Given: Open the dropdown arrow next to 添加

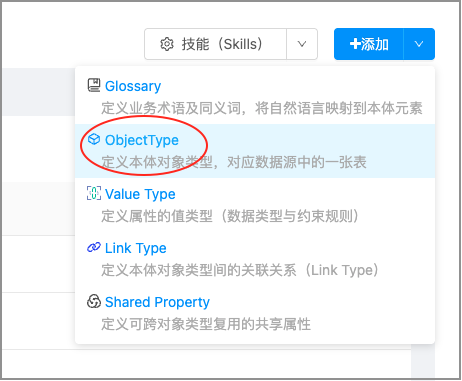Looking at the screenshot, I should [x=419, y=44].
